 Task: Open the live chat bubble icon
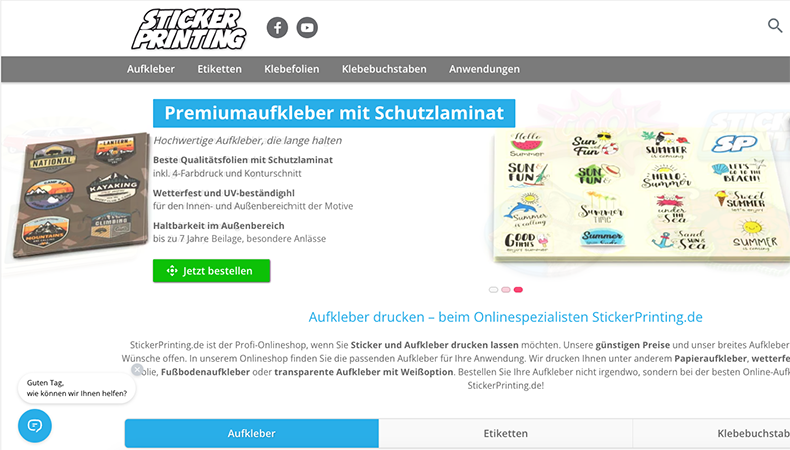[x=35, y=426]
